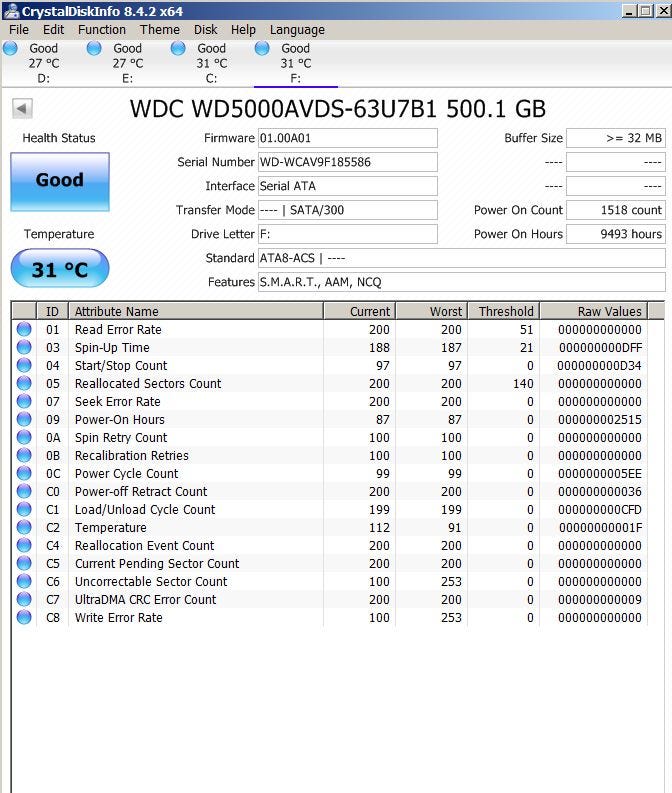Click status orb for Power-off Retract Count
This screenshot has height=793, width=672.
point(24,492)
